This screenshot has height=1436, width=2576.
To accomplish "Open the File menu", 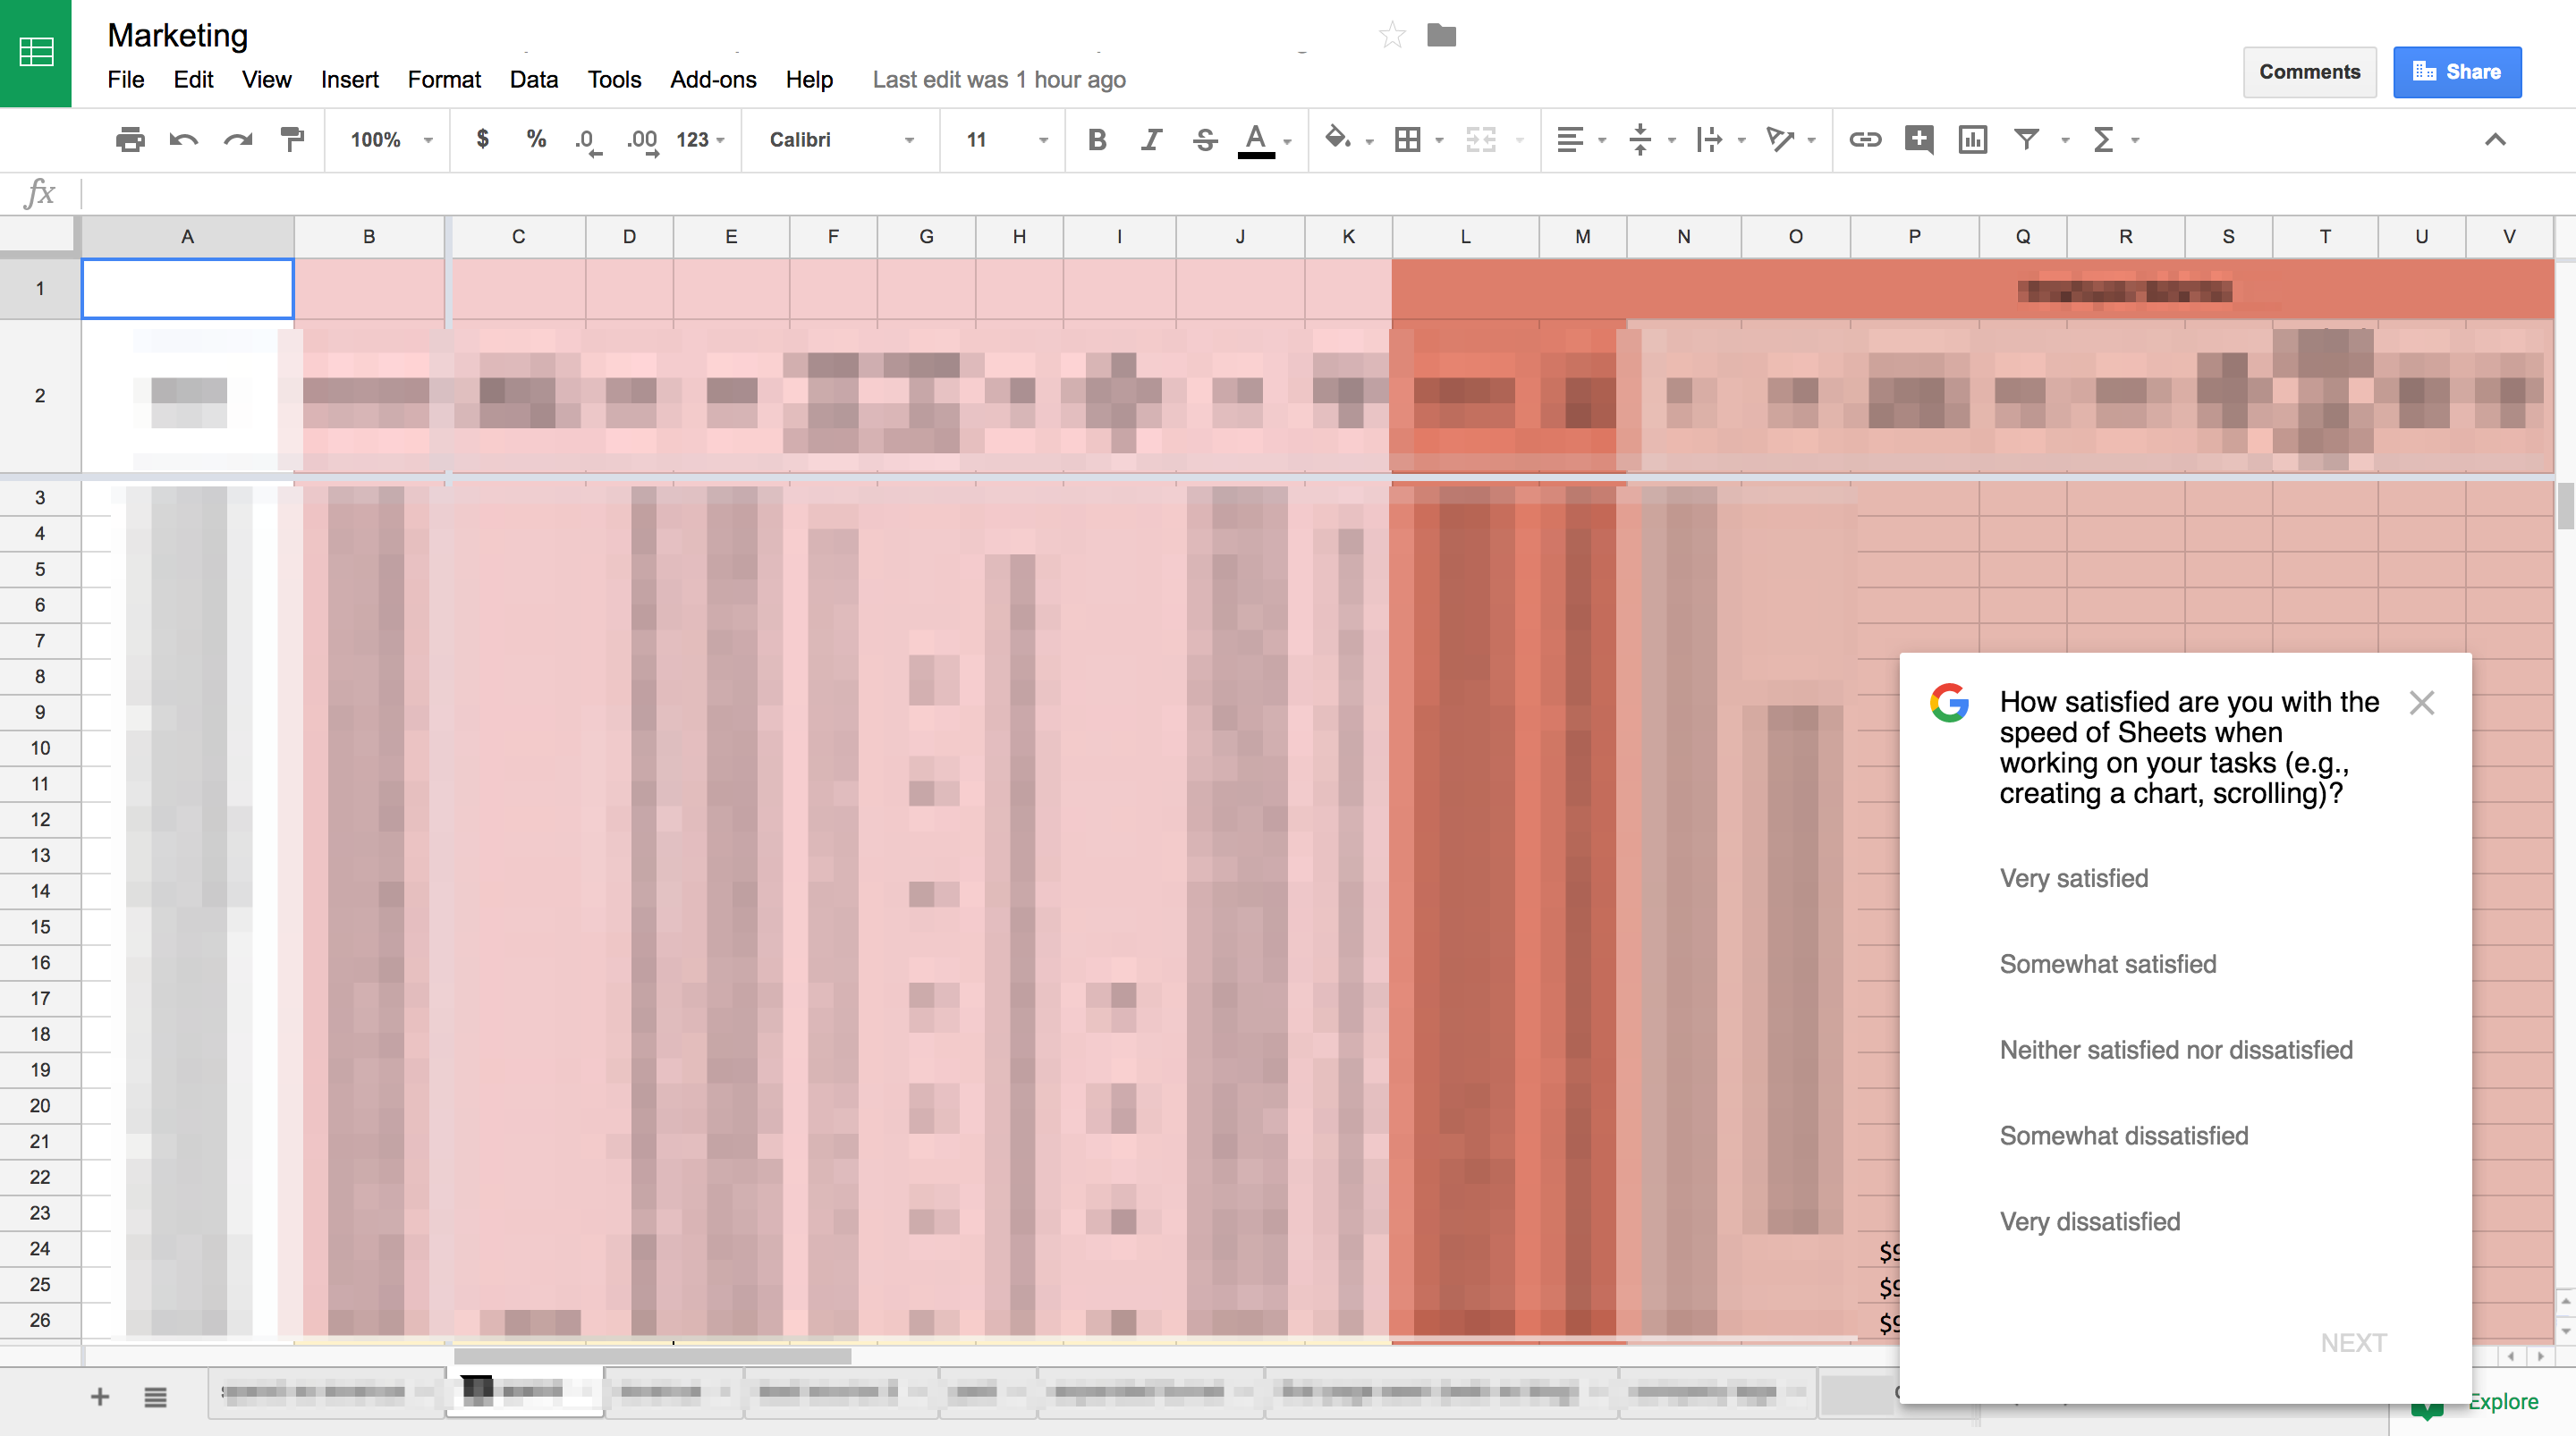I will [126, 80].
